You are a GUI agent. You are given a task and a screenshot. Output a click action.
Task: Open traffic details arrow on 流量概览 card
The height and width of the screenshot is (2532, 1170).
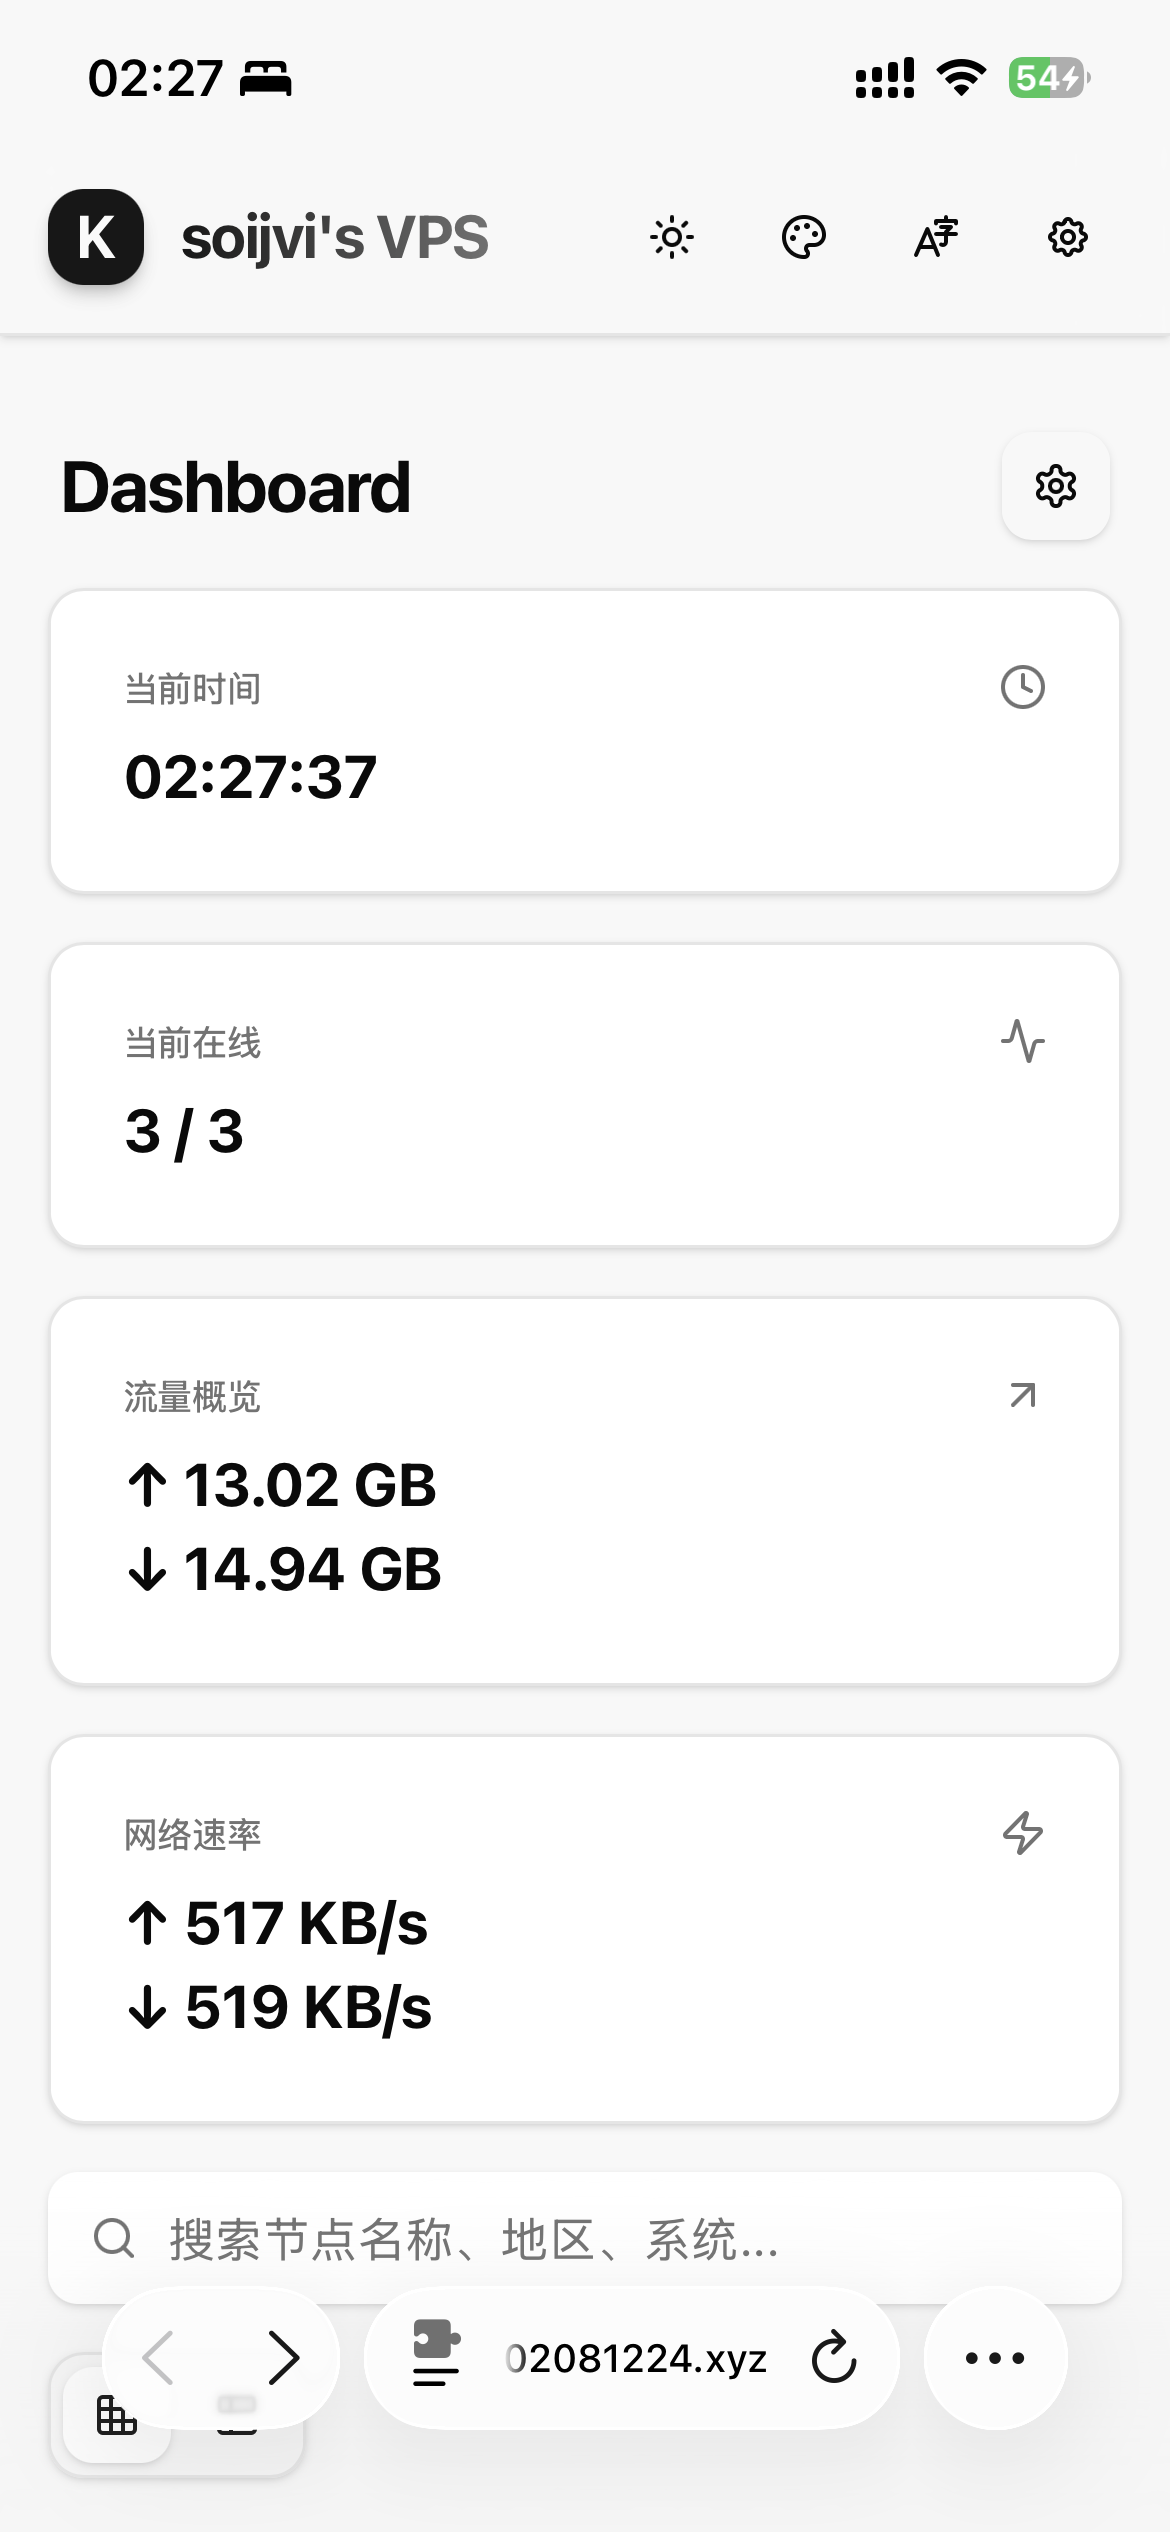[x=1022, y=1395]
